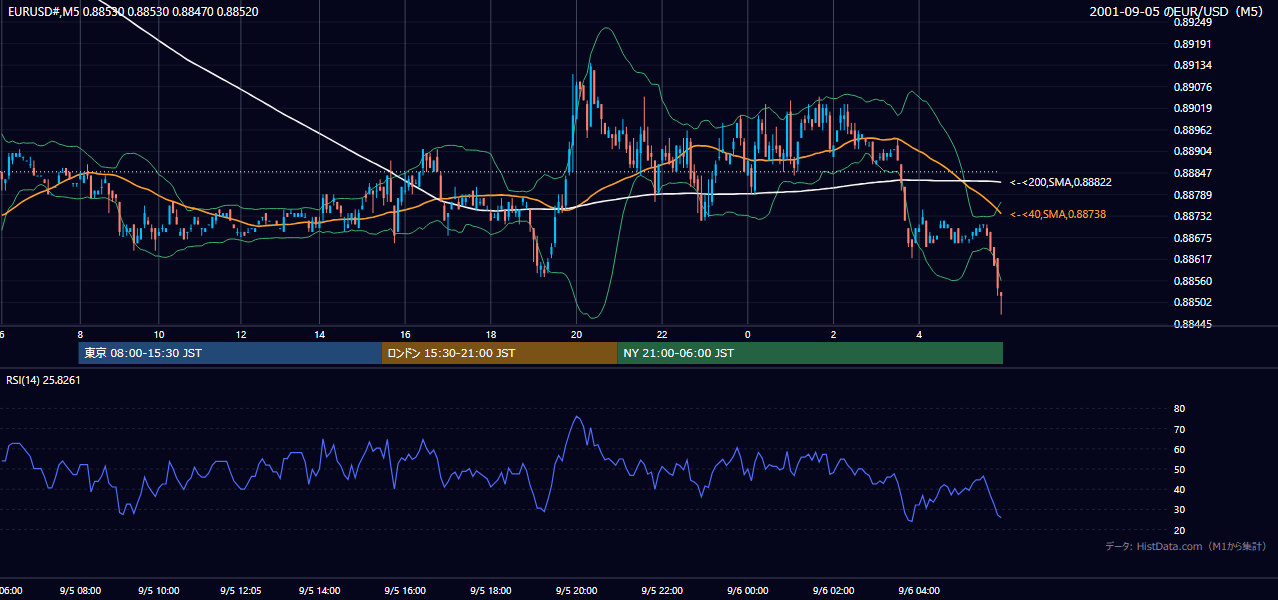Select the London 15:30-21:00 JST session bar
This screenshot has height=600, width=1278.
coord(500,353)
